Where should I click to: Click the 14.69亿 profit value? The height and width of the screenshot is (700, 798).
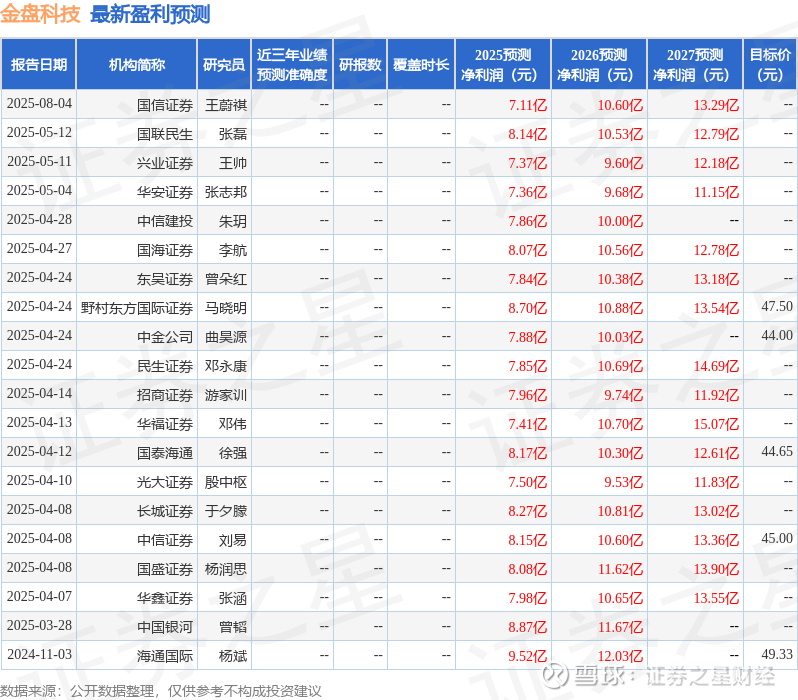tap(717, 367)
